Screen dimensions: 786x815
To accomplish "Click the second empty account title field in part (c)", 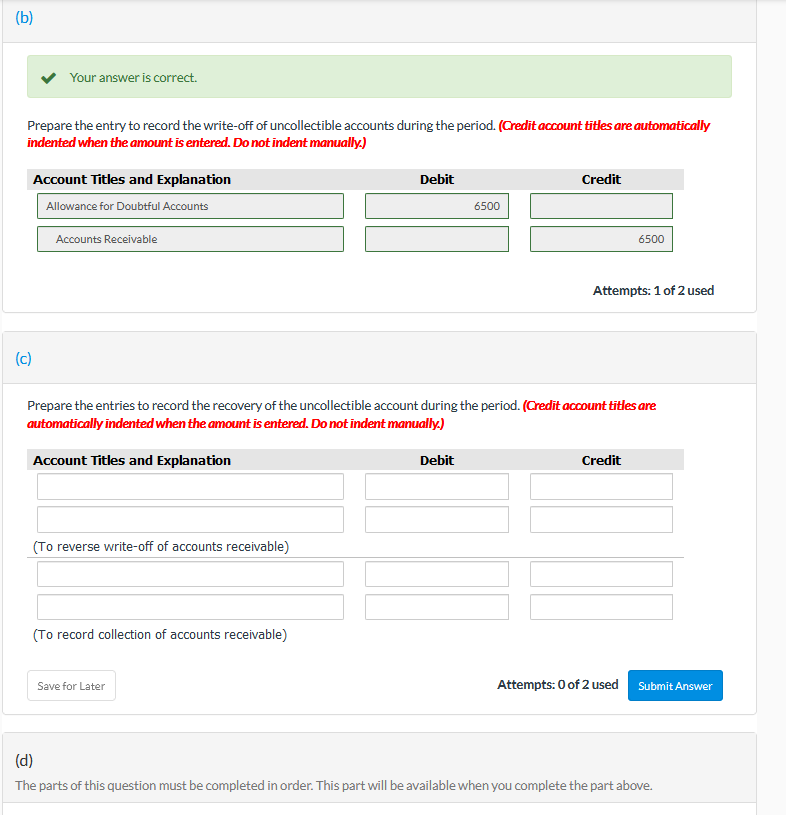I will pos(190,519).
